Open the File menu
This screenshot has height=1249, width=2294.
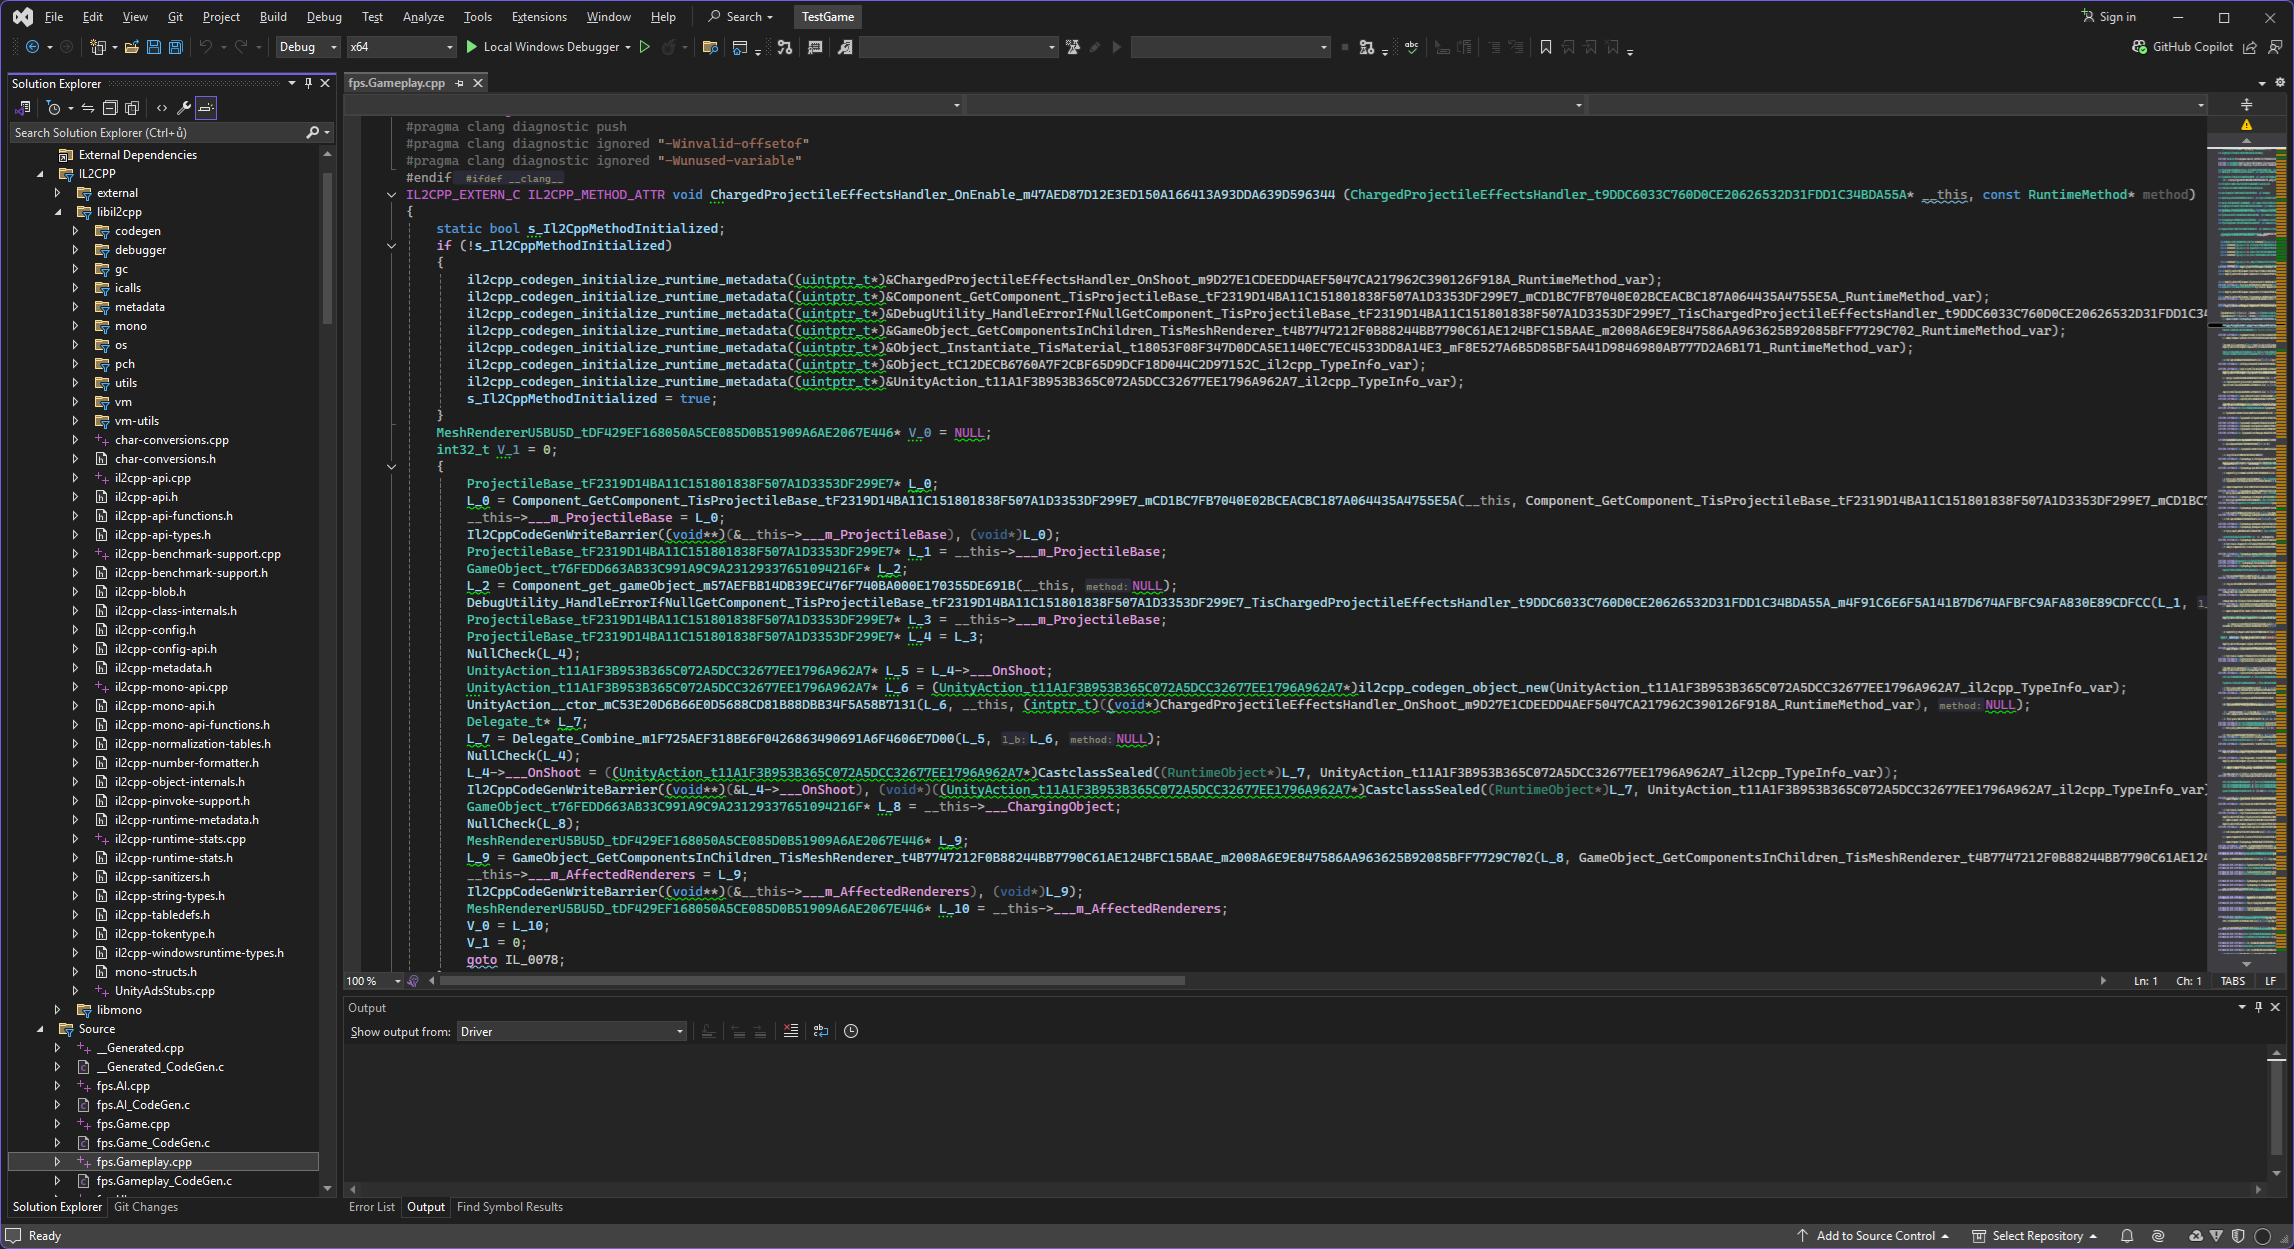(x=54, y=17)
